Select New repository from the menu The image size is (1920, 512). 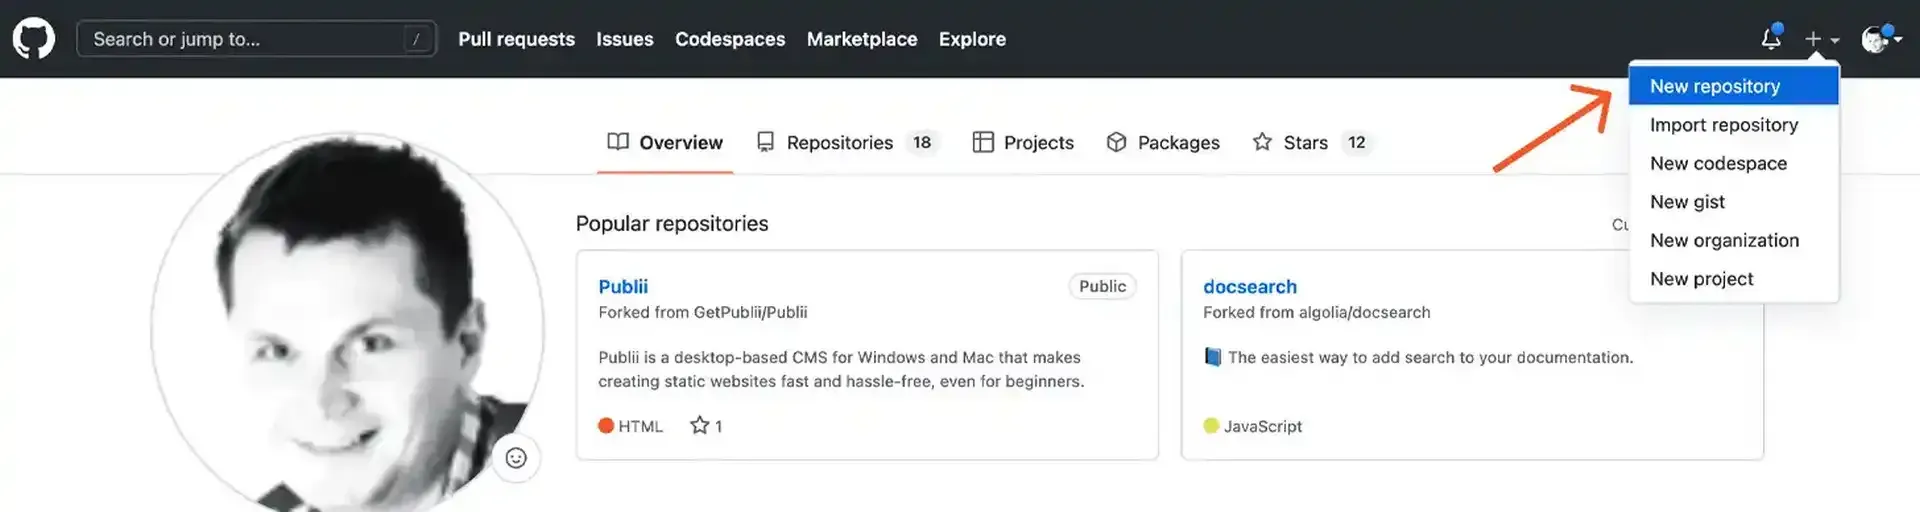[x=1714, y=86]
